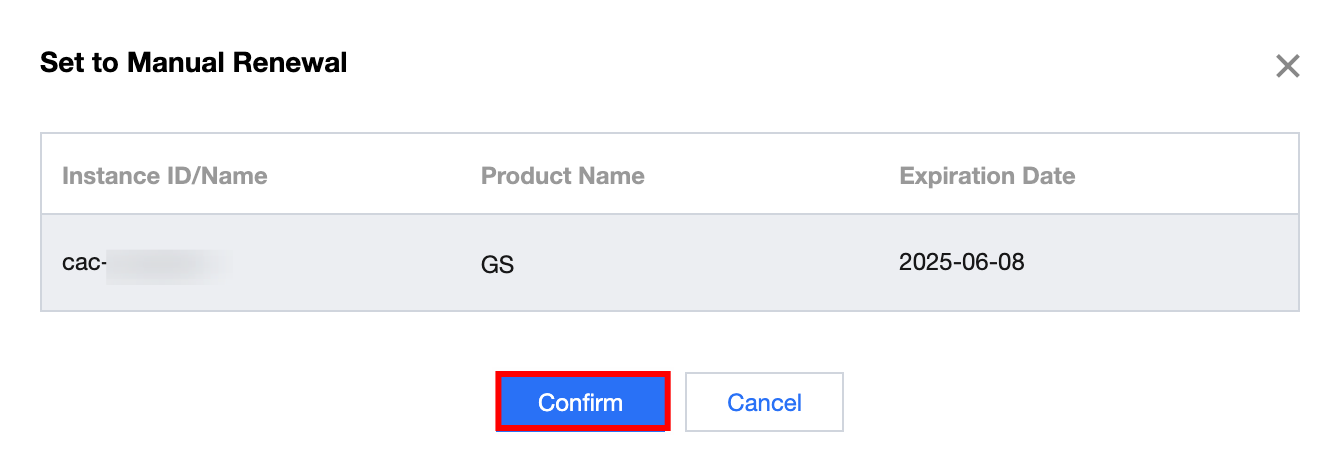Image resolution: width=1342 pixels, height=466 pixels.
Task: Select the Instance ID/Name column header
Action: click(x=165, y=177)
